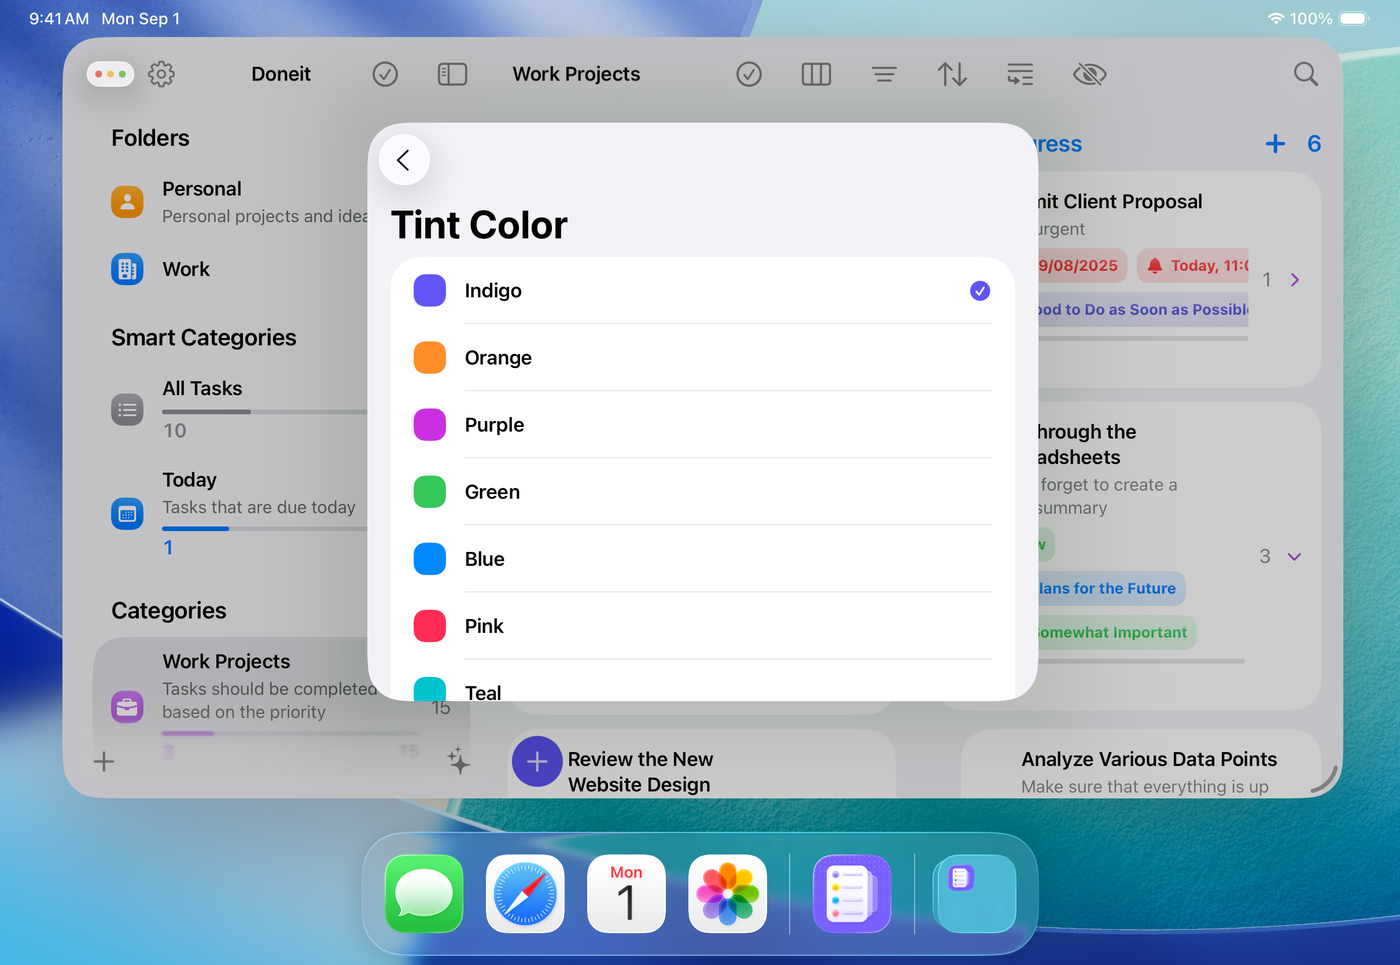Select the Indigo tint checkmark

[x=979, y=291]
